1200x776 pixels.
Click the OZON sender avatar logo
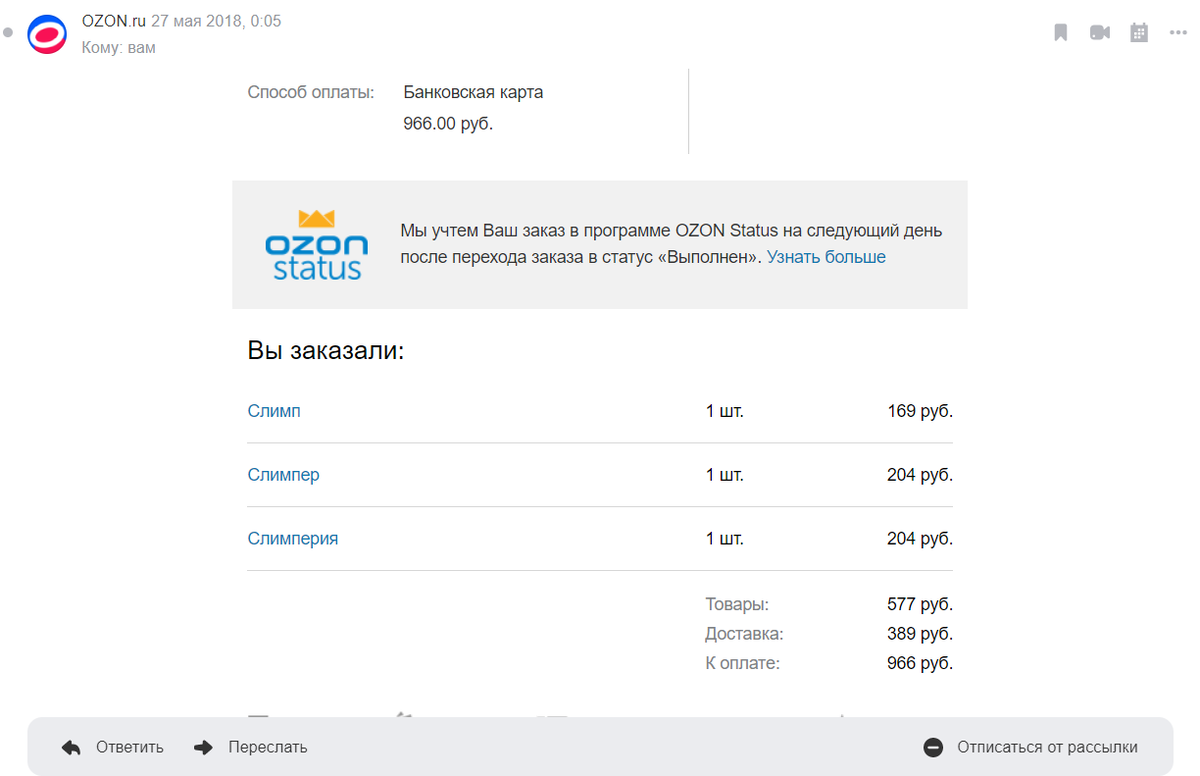tap(47, 33)
